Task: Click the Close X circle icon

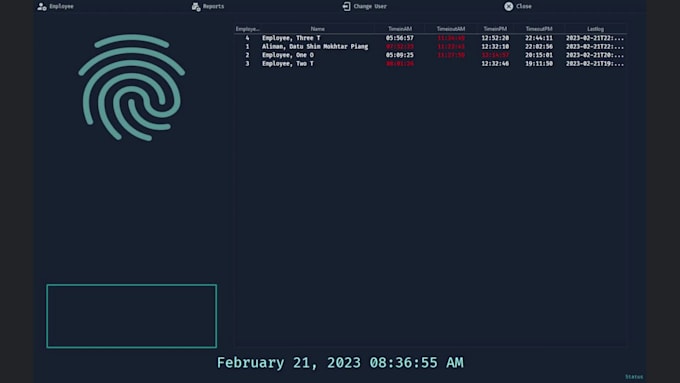Action: pyautogui.click(x=508, y=7)
